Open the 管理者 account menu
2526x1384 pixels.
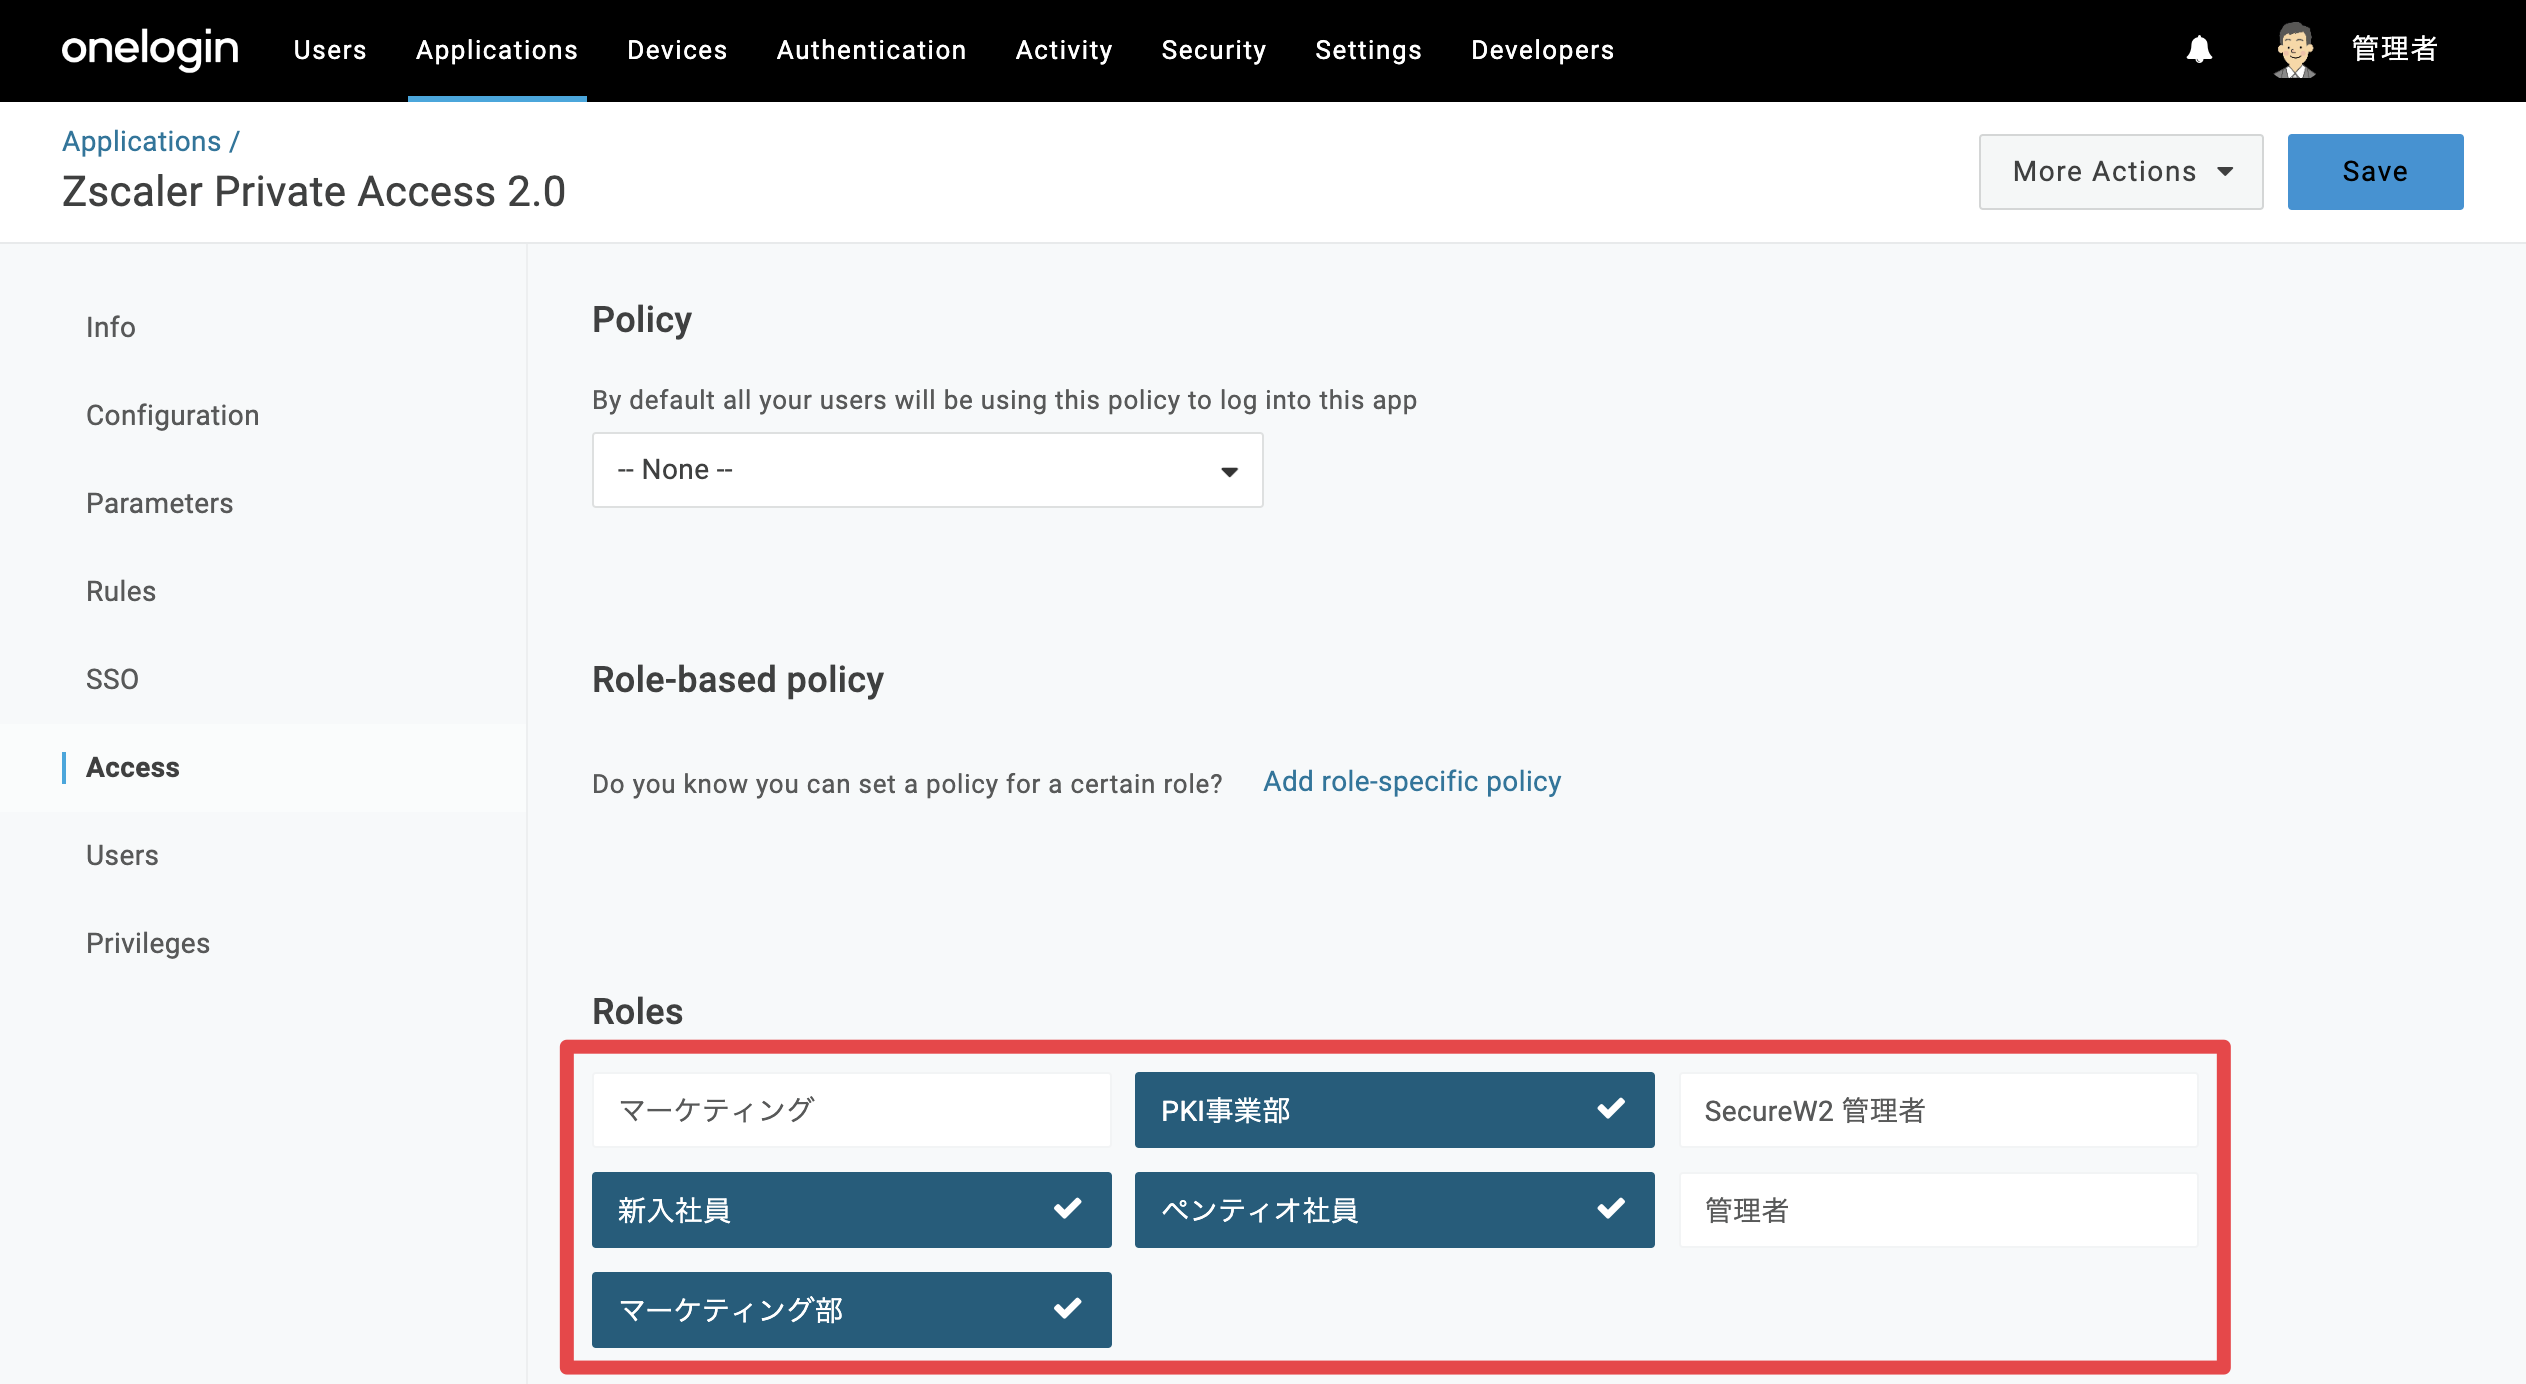tap(2394, 49)
